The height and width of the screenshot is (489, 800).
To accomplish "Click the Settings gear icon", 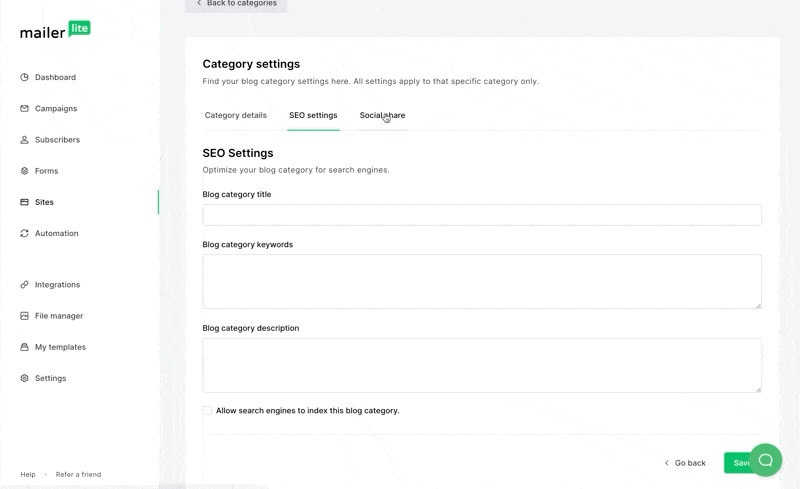I will tap(25, 378).
